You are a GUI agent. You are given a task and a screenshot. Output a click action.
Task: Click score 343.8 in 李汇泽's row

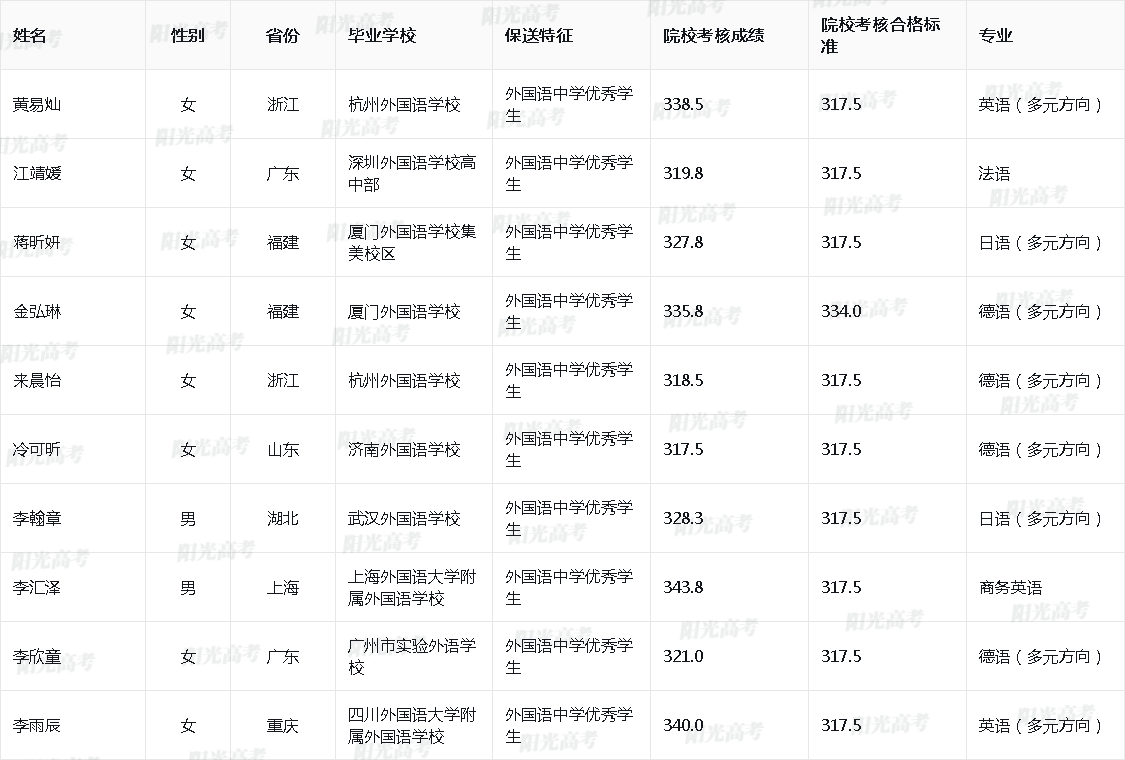point(683,588)
